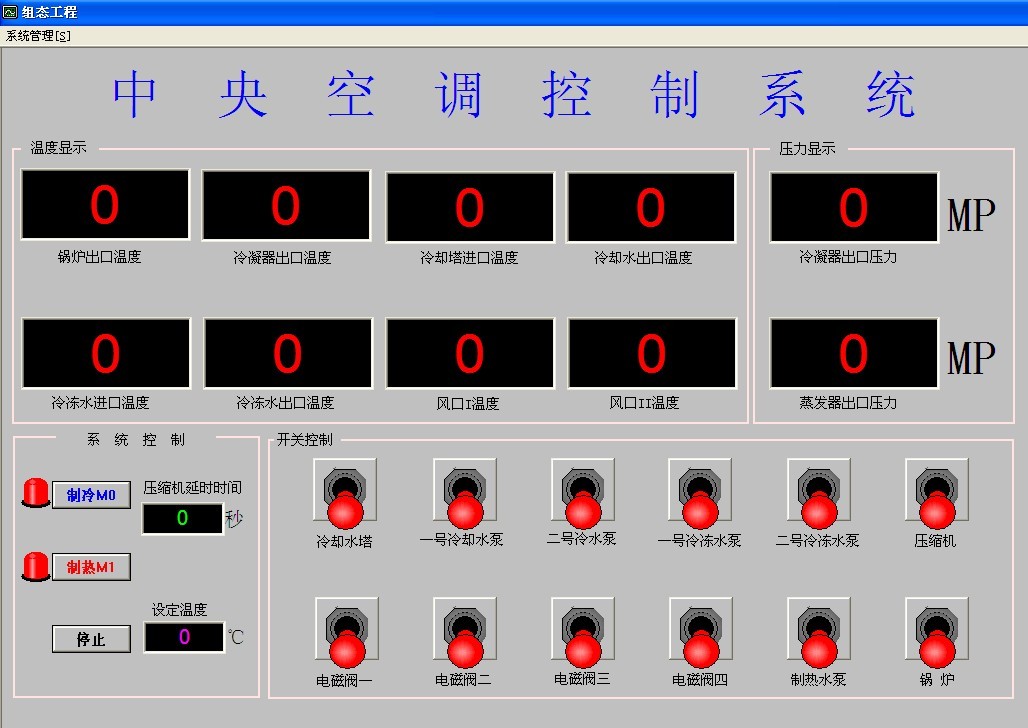The width and height of the screenshot is (1028, 728).
Task: Click the 锅炉出口温度 digital display
Action: point(104,203)
